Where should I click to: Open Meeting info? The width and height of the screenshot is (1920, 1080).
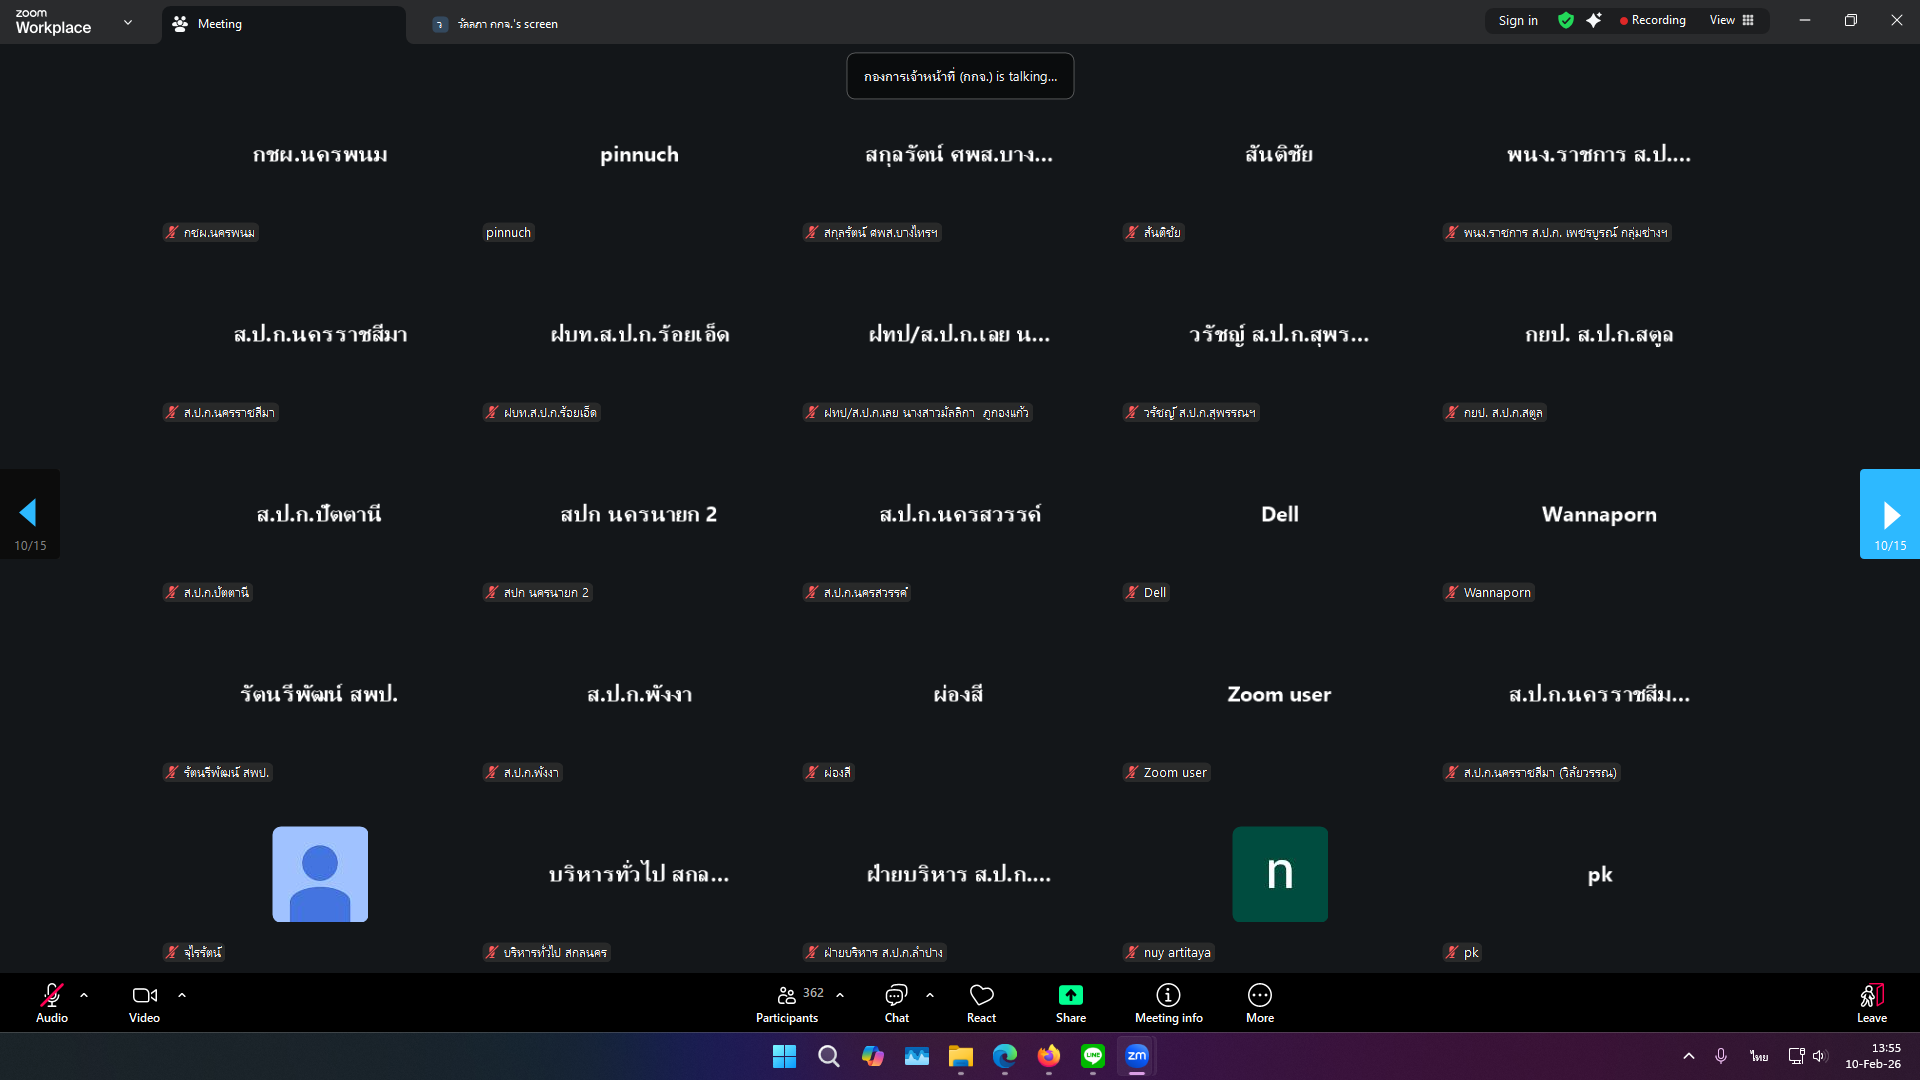pyautogui.click(x=1168, y=996)
